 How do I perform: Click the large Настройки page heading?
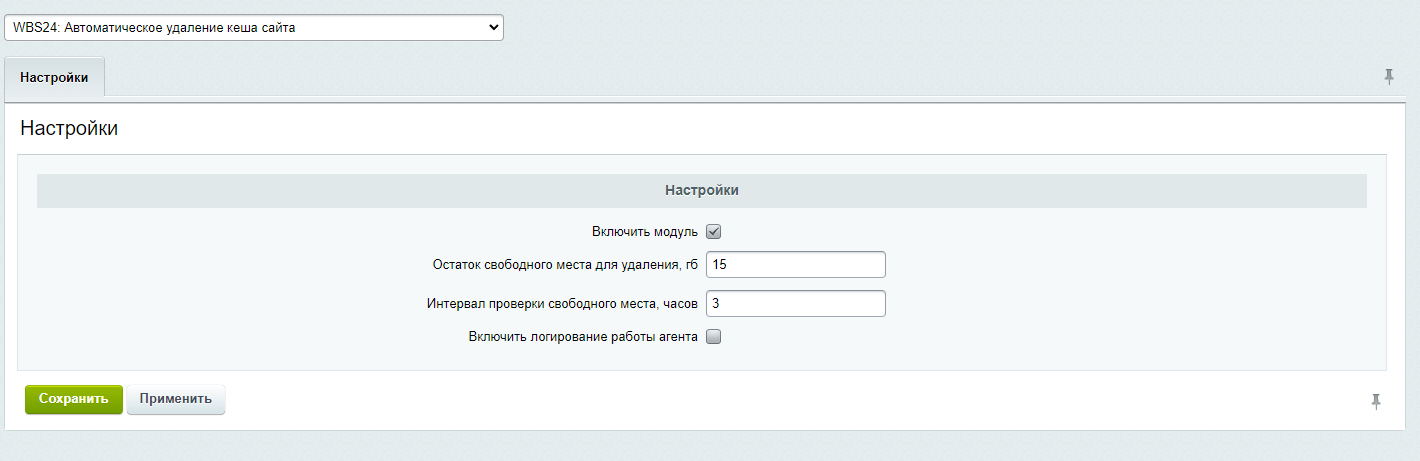[69, 129]
